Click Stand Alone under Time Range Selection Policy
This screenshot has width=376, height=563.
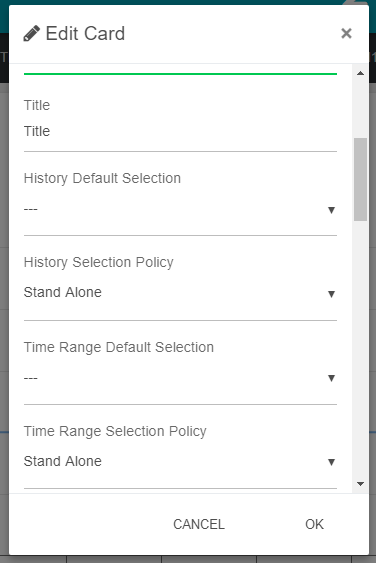point(62,461)
